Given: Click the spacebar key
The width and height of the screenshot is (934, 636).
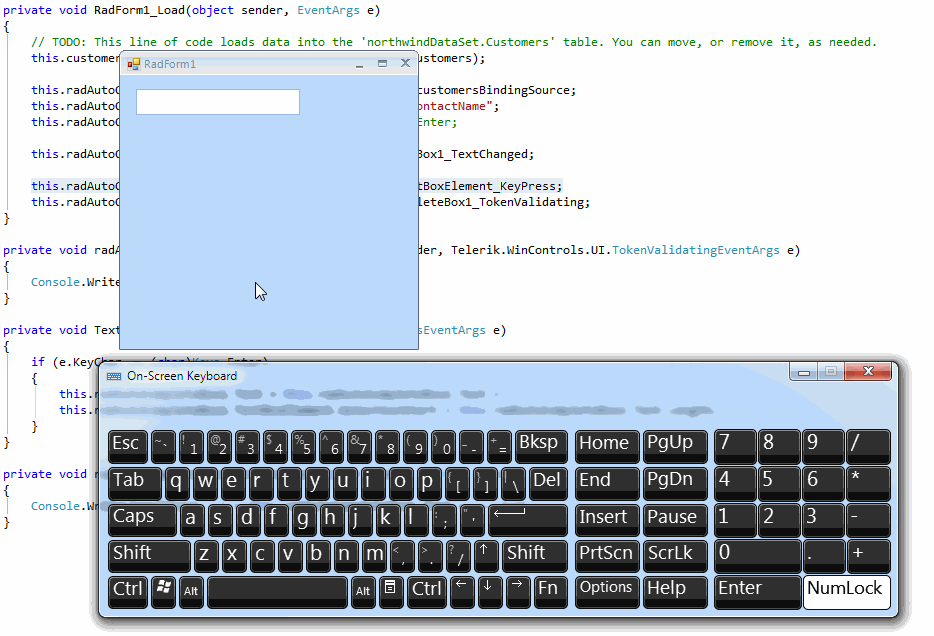Looking at the screenshot, I should point(278,592).
